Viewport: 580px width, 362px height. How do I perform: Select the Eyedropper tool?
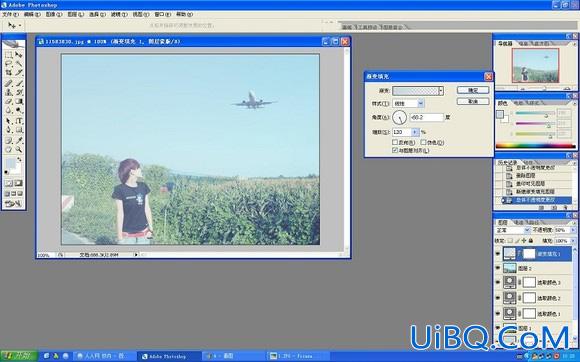(18, 140)
